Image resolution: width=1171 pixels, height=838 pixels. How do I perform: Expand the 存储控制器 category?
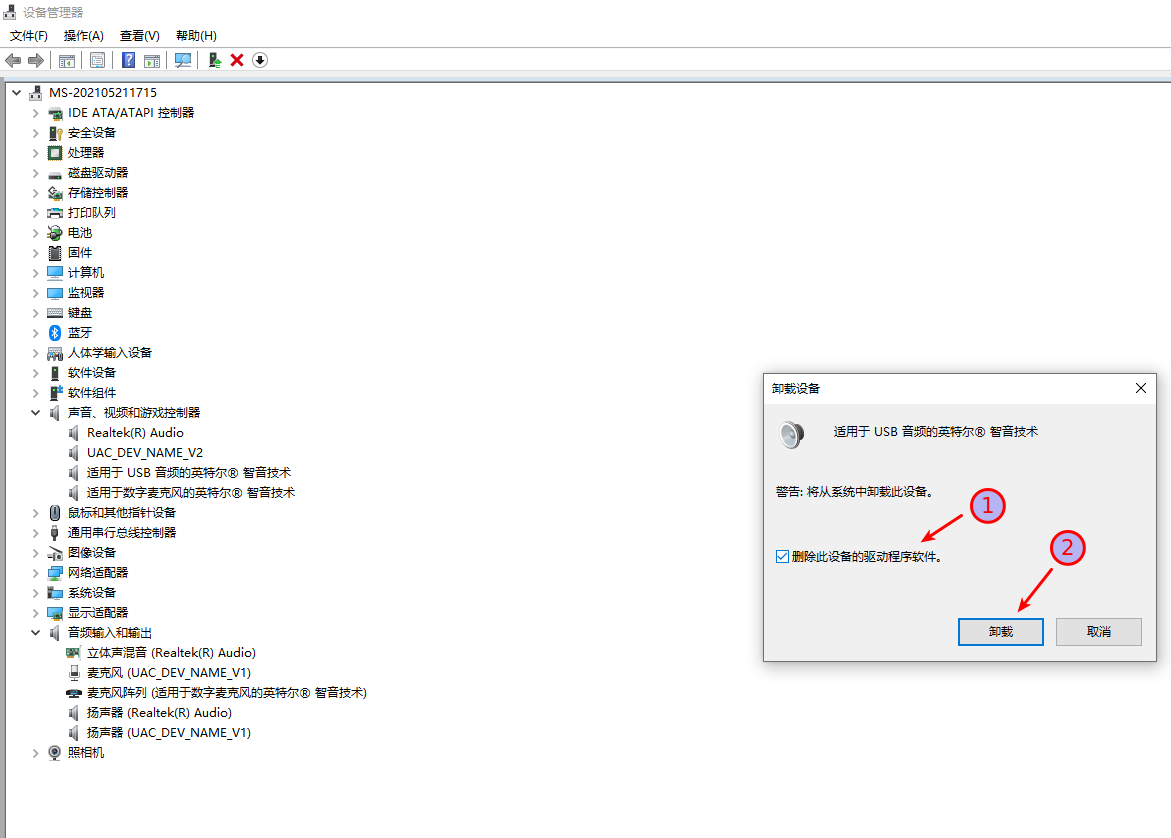pos(35,193)
